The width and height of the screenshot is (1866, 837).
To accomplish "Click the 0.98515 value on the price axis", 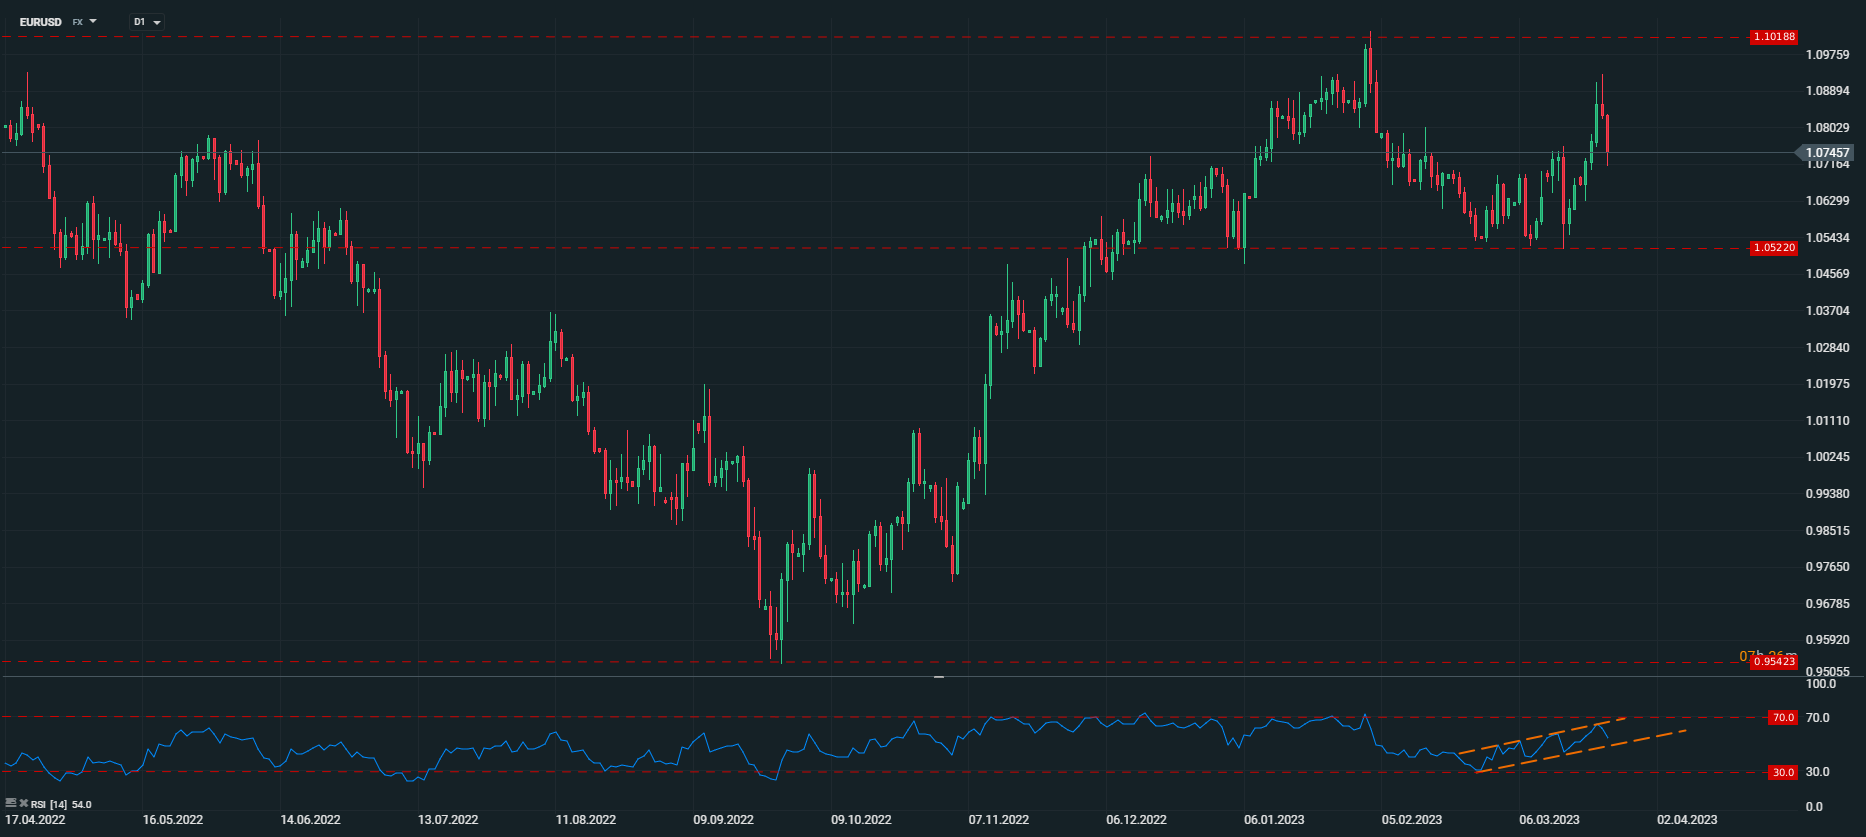I will [x=1827, y=531].
